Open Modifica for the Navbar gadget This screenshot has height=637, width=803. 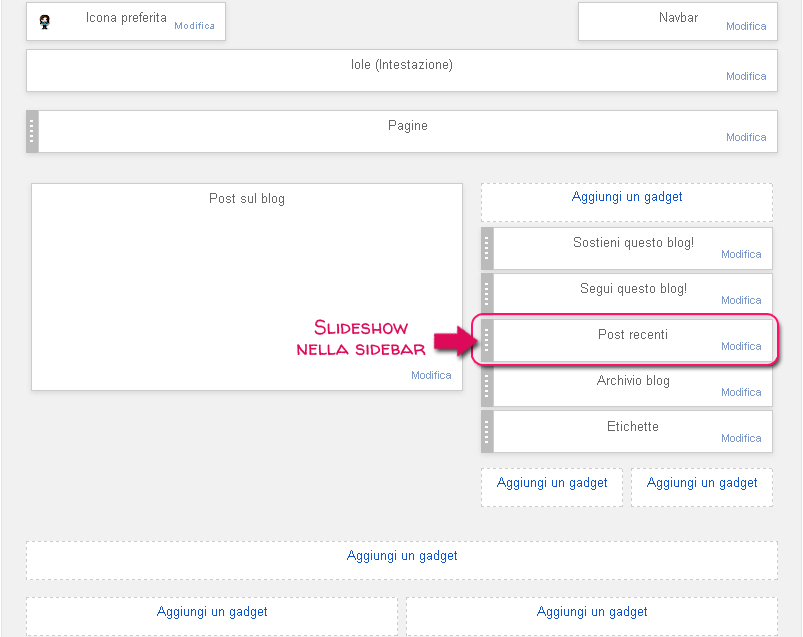(x=746, y=27)
